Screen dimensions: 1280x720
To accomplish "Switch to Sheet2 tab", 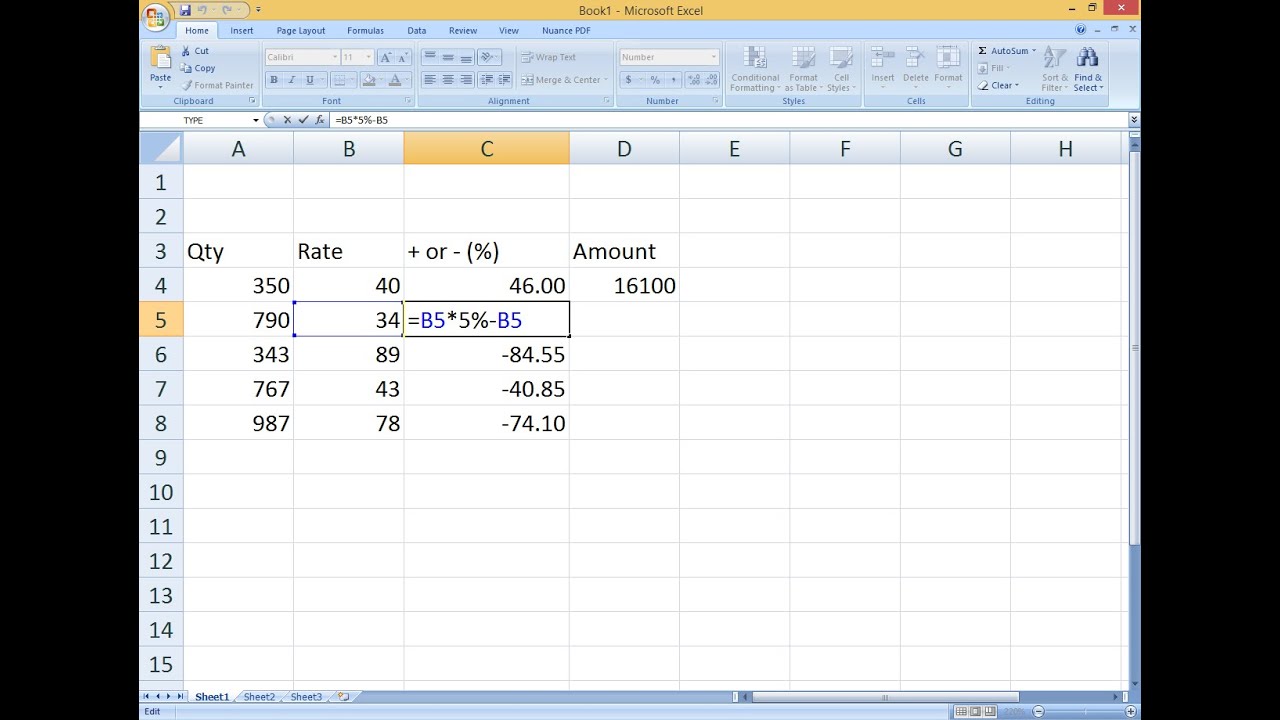I will [259, 697].
